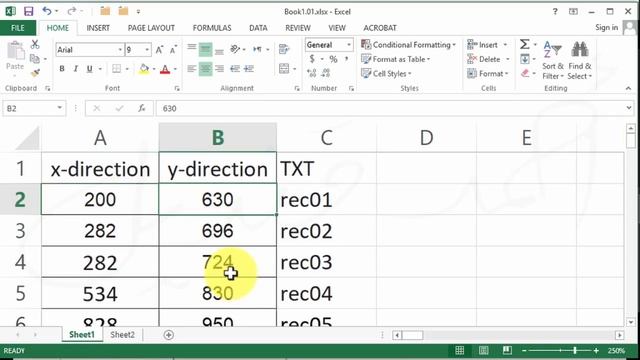
Task: Click the AutoSum sigma icon
Action: point(524,44)
